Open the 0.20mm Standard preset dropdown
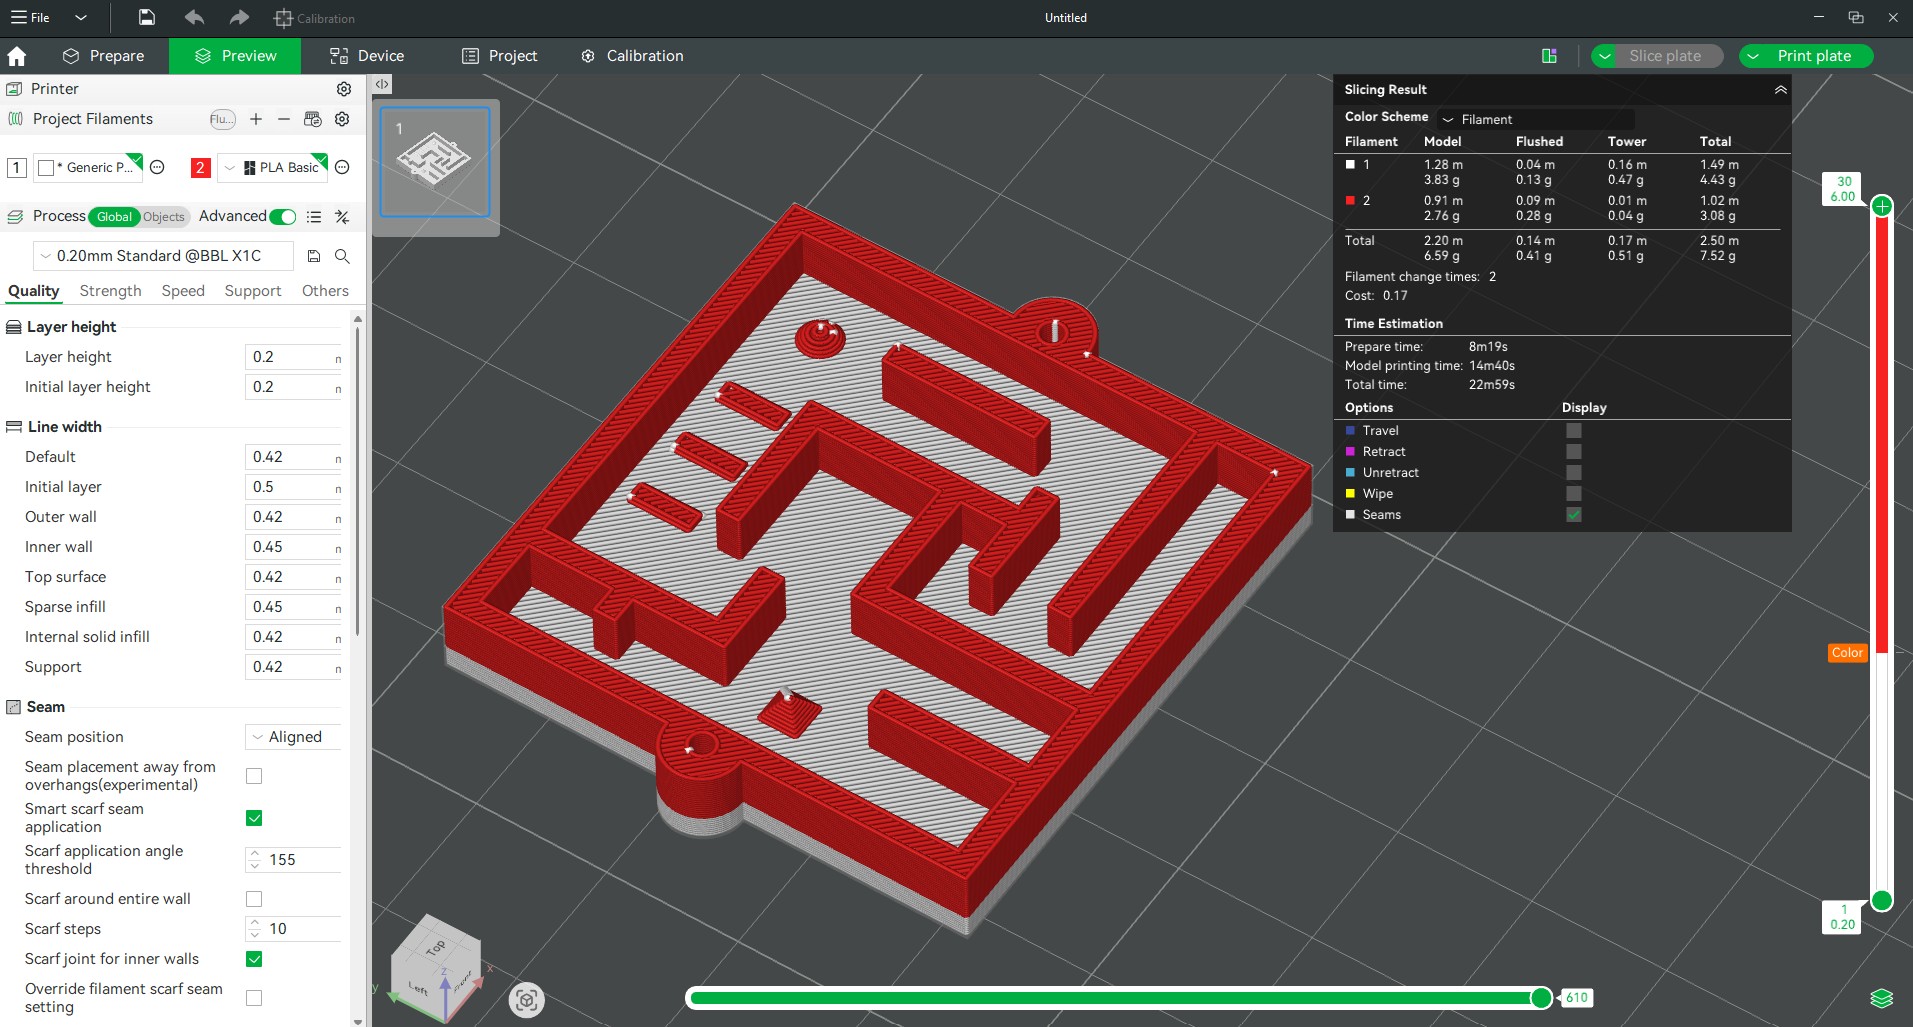1913x1027 pixels. point(163,256)
